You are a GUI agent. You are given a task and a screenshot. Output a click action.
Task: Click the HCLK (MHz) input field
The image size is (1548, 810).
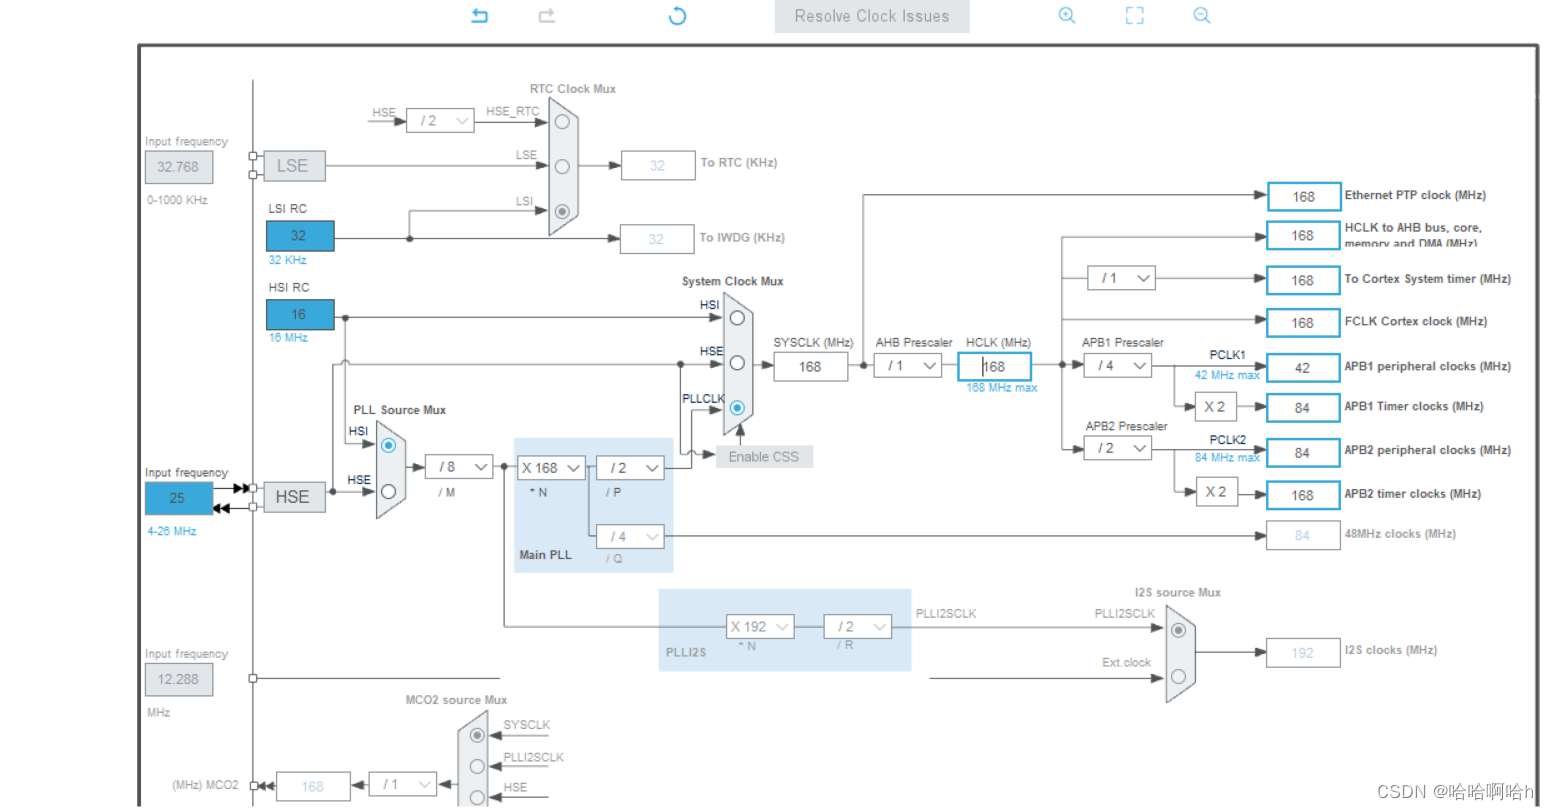click(994, 367)
